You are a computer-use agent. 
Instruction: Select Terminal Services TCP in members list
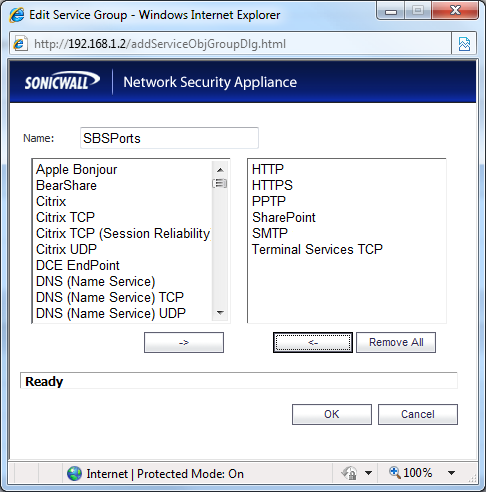(317, 249)
